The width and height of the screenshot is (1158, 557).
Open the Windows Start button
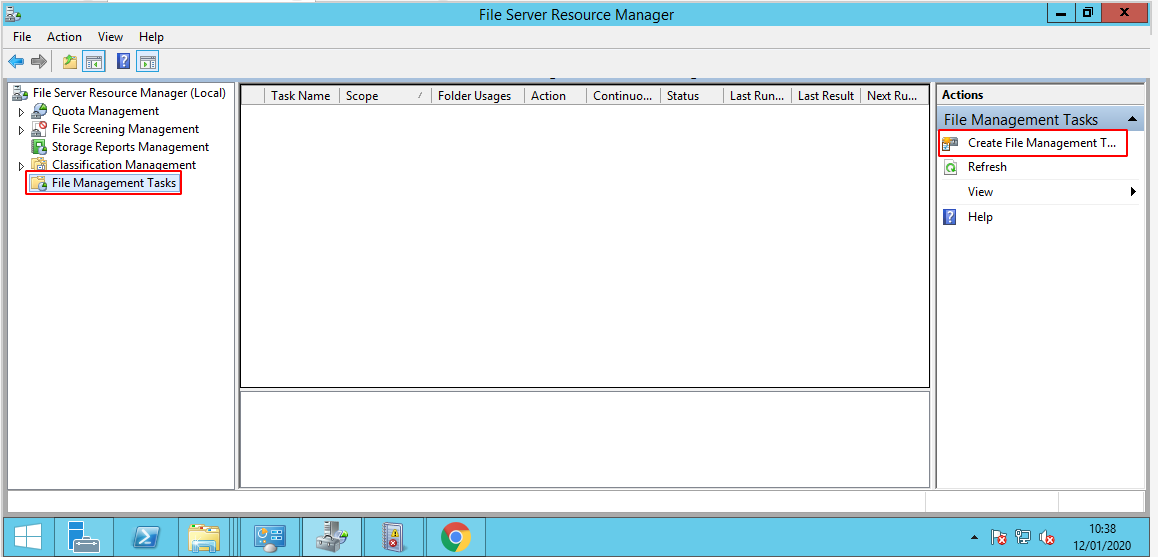coord(28,537)
